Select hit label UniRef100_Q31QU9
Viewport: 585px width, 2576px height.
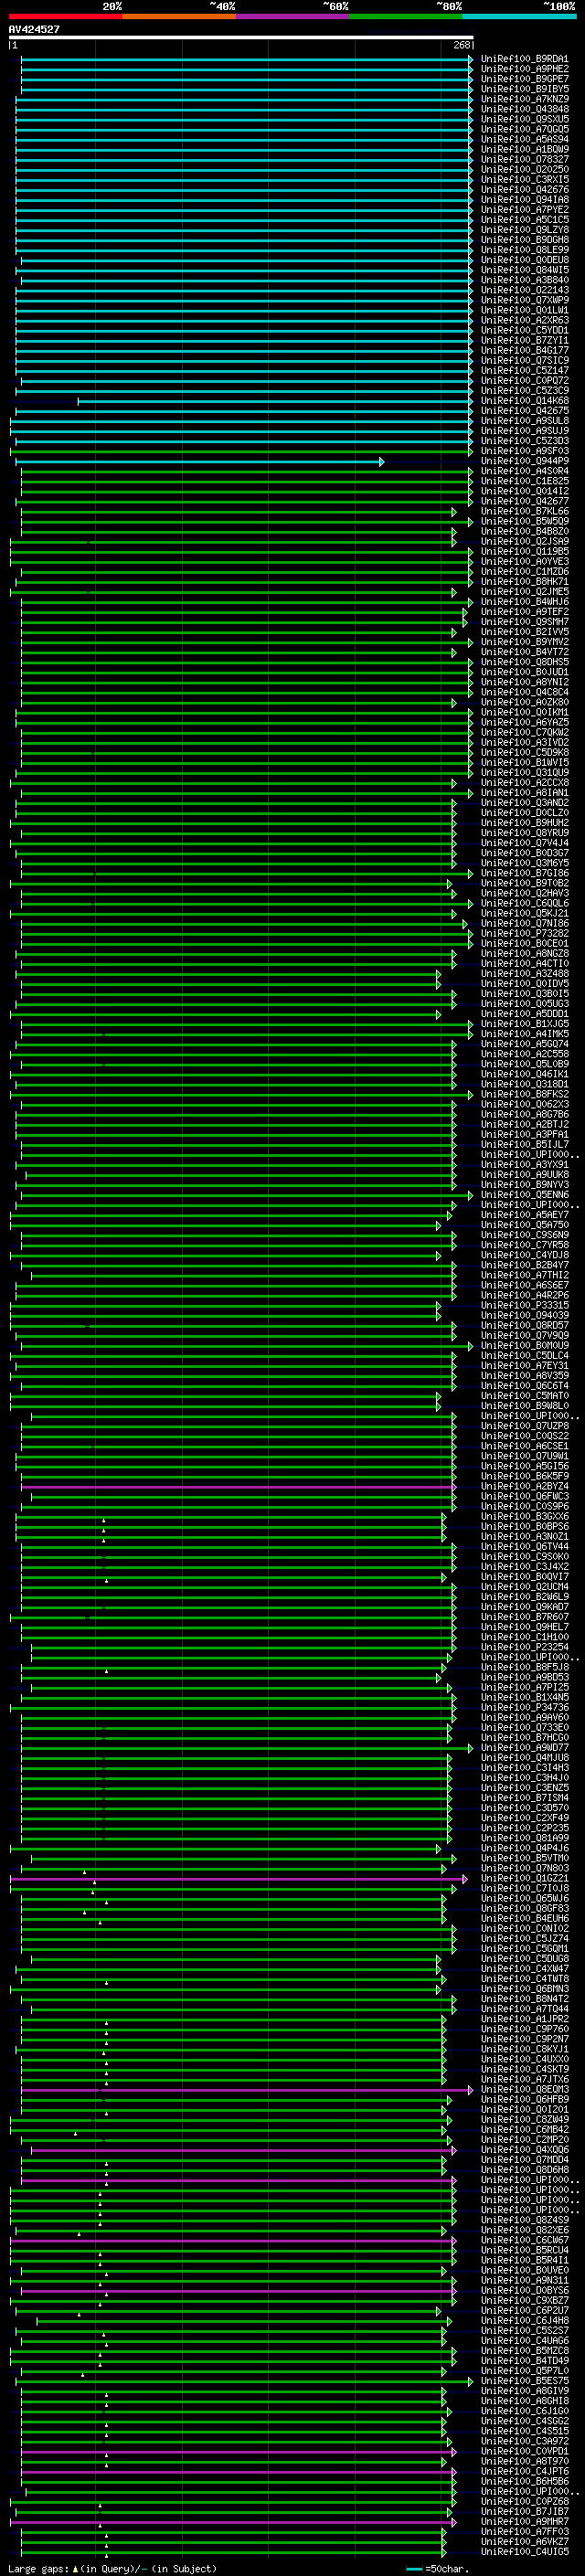point(525,772)
